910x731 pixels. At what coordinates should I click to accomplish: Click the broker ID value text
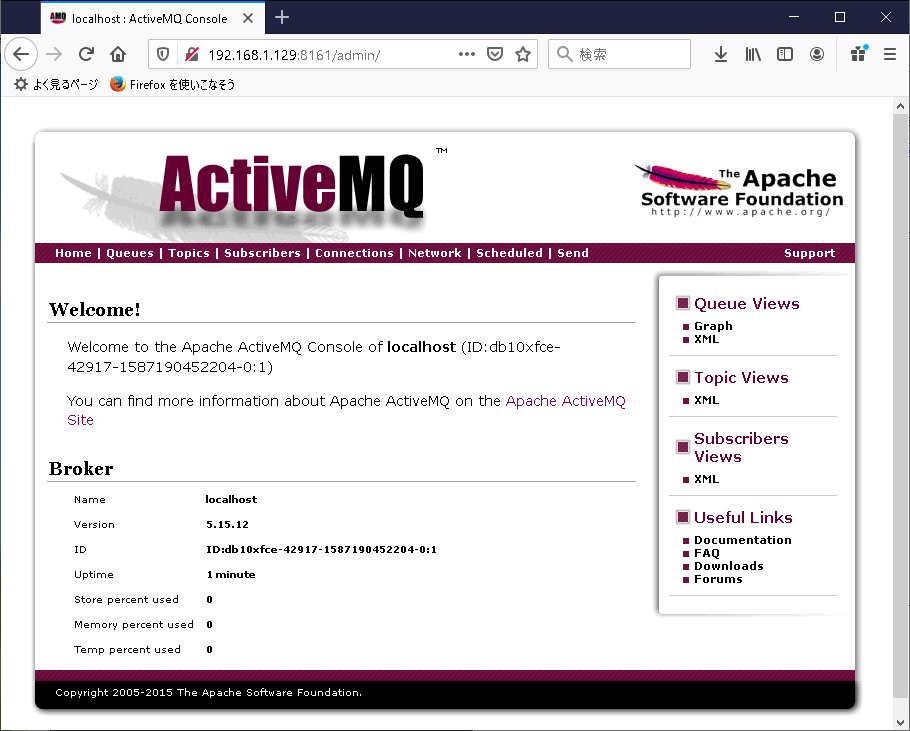pyautogui.click(x=322, y=549)
